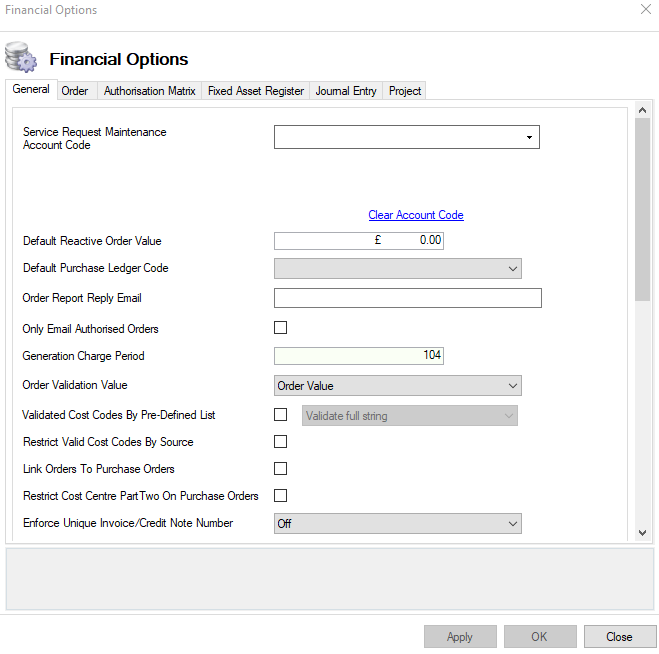Go to the Journal Entry tab
The height and width of the screenshot is (654, 659).
tap(346, 91)
